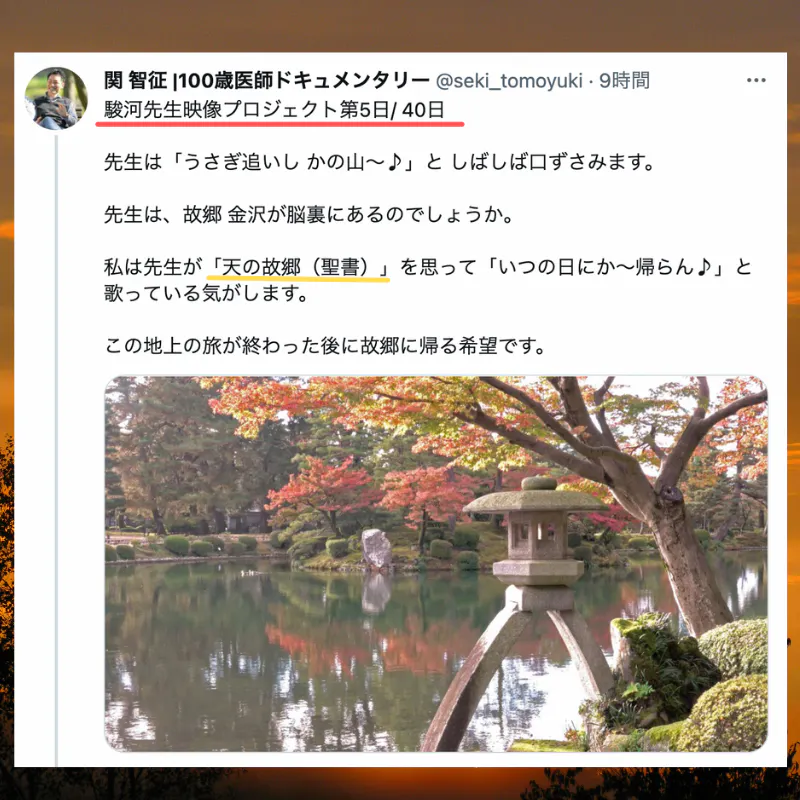Open the attached autumn garden photo
Screen dimensions: 800x800
tap(436, 564)
